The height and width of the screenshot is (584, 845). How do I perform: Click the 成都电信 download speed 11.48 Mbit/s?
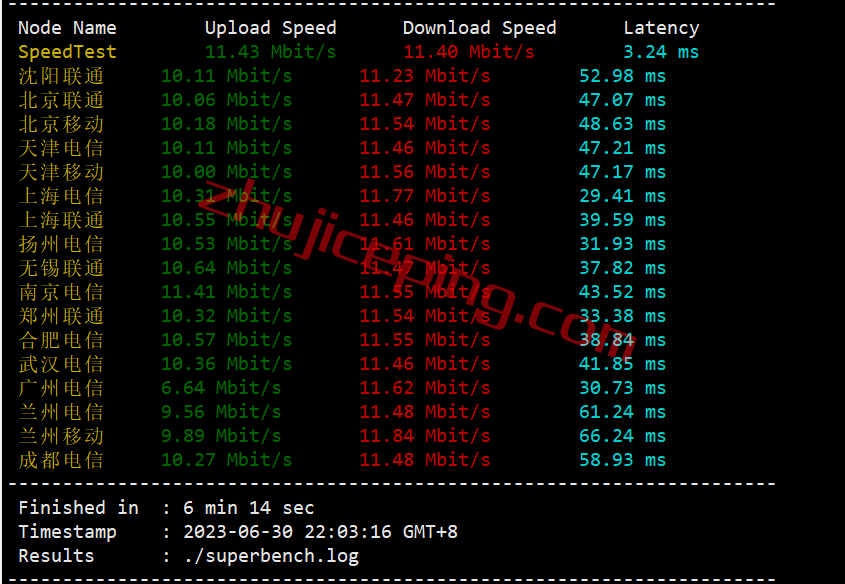[425, 460]
